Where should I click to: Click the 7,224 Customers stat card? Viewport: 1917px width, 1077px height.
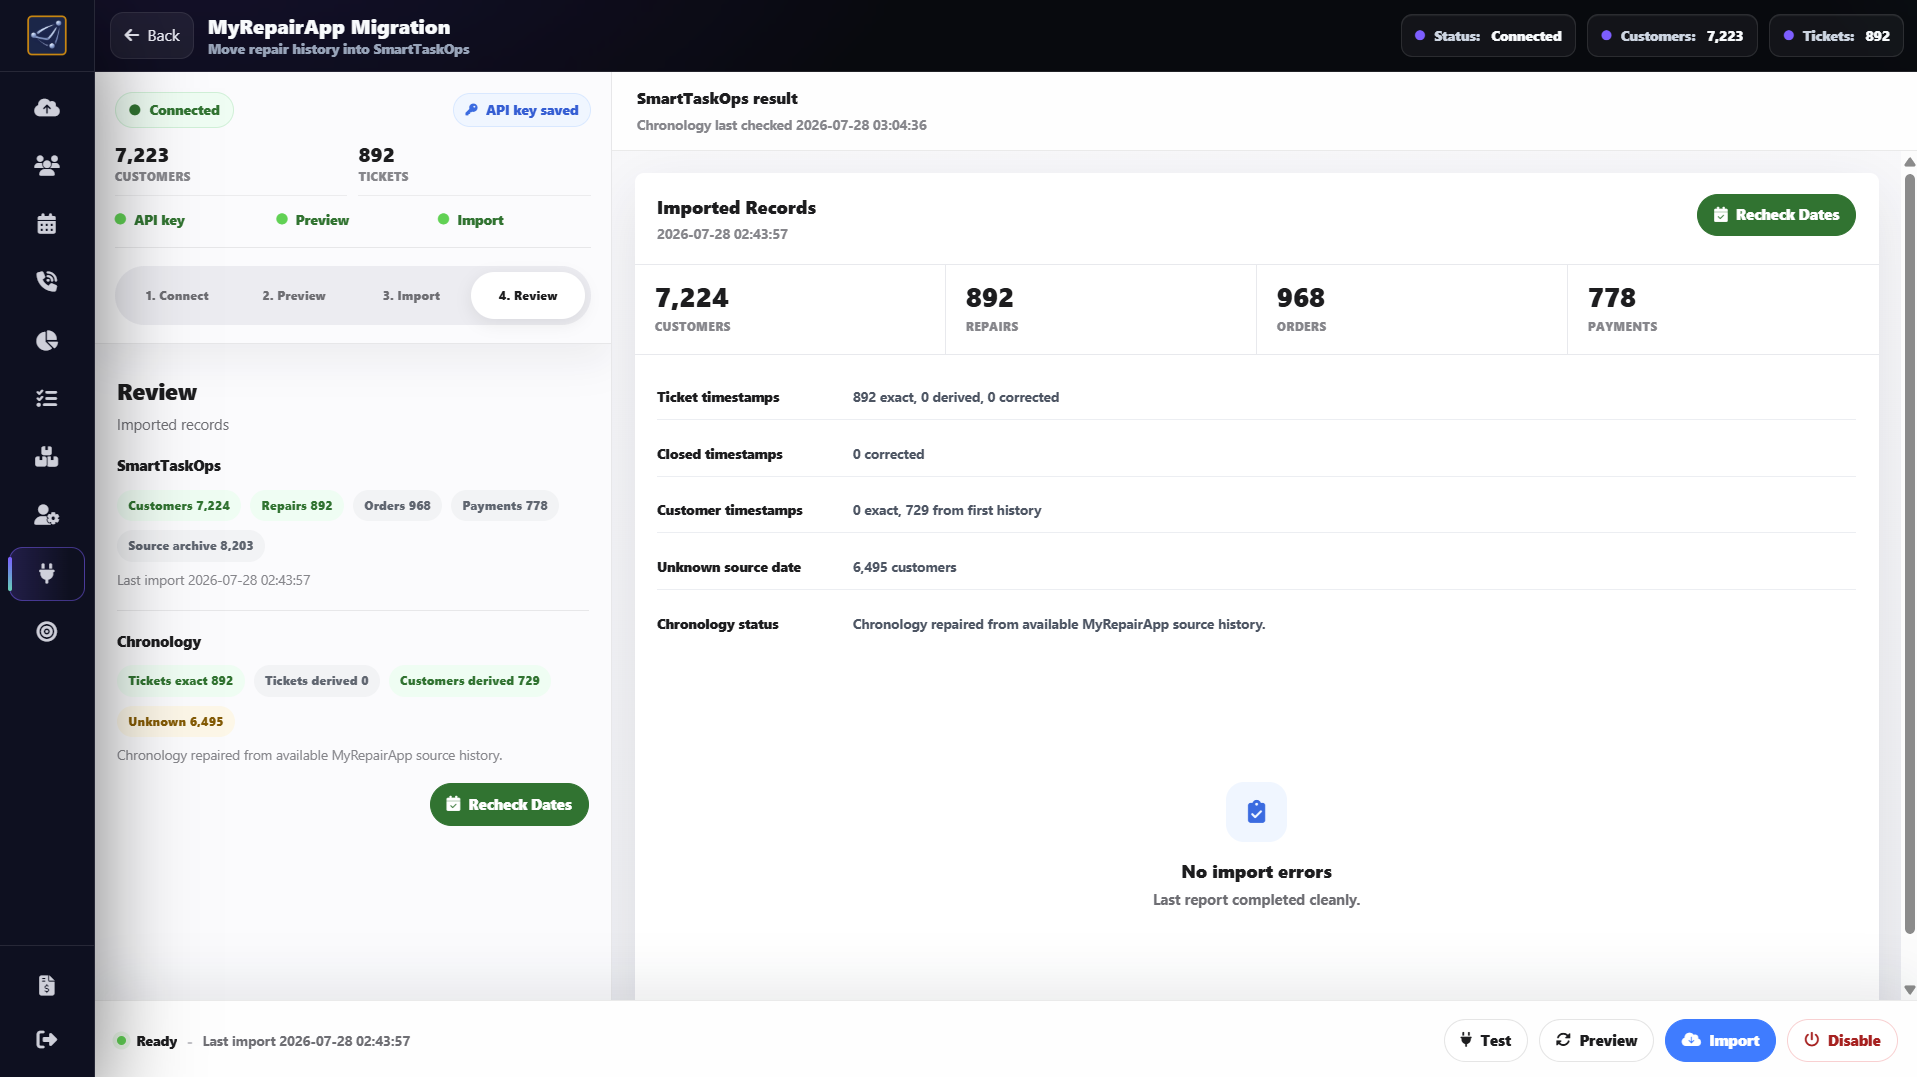click(790, 310)
